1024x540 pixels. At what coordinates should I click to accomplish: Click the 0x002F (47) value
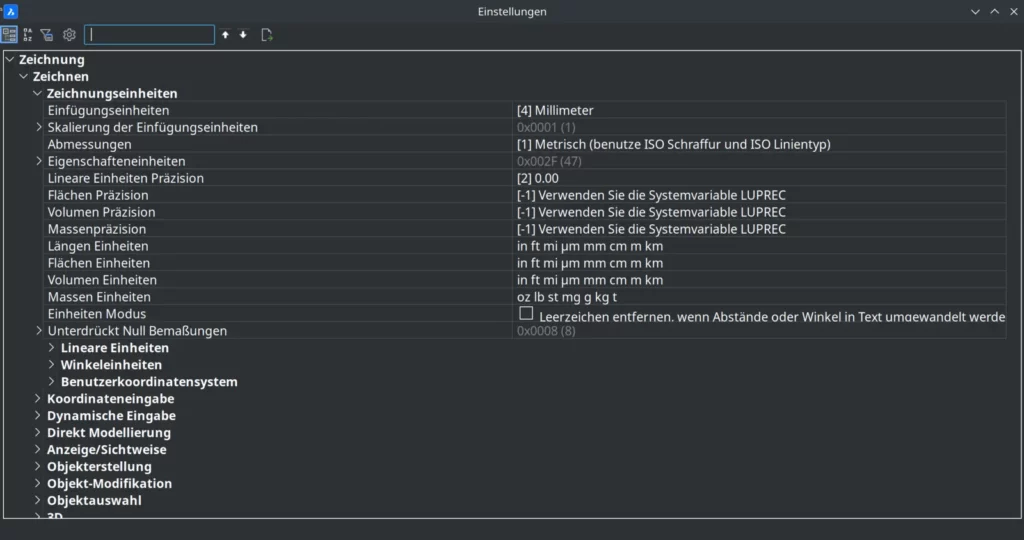coord(549,161)
